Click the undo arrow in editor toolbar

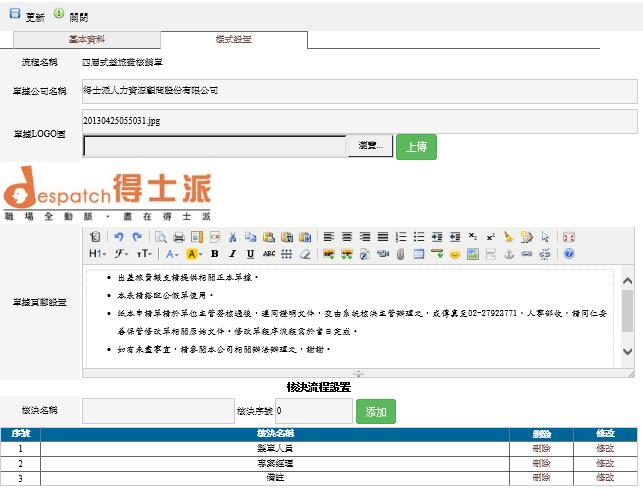[119, 237]
